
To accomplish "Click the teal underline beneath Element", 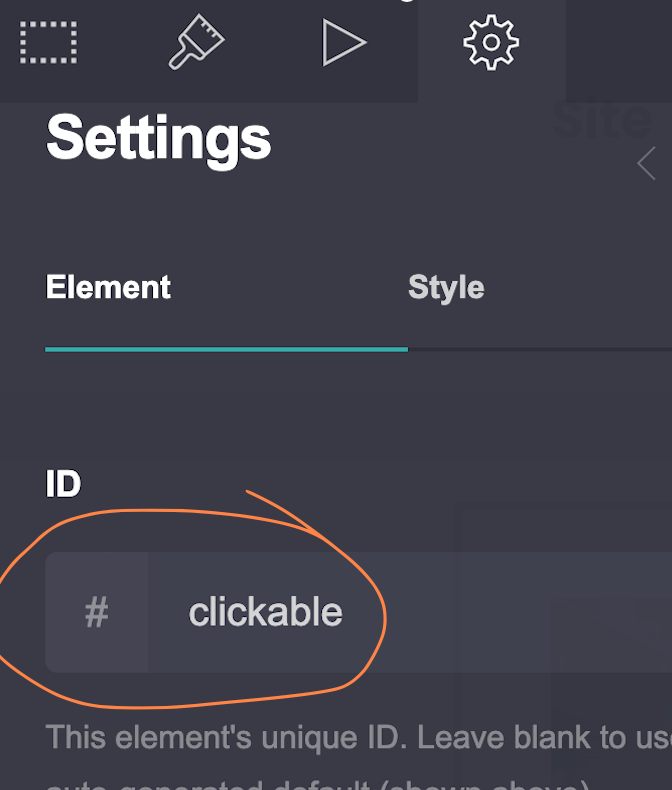I will pyautogui.click(x=226, y=349).
